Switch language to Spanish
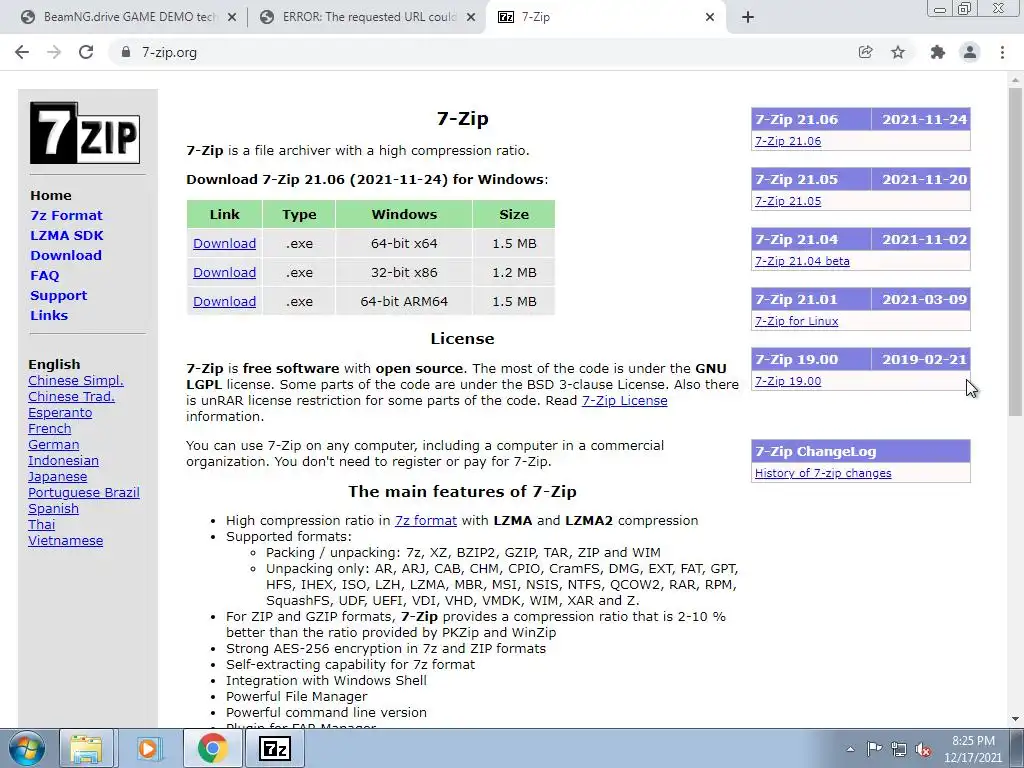This screenshot has width=1024, height=768. click(54, 509)
